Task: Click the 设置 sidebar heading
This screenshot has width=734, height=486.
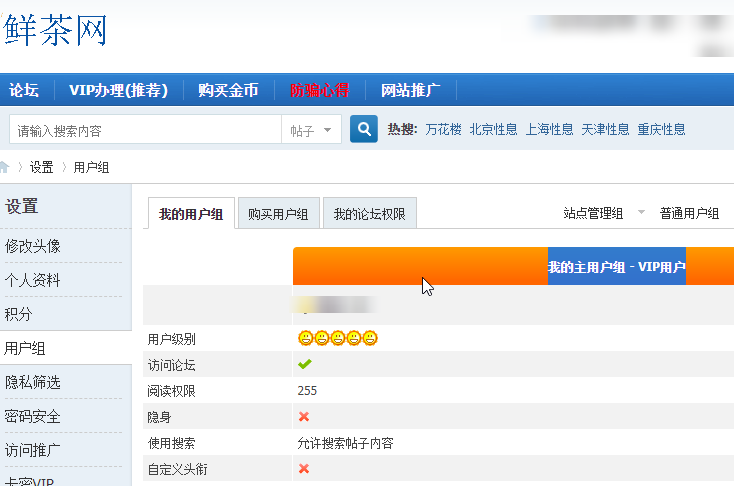Action: (22, 206)
